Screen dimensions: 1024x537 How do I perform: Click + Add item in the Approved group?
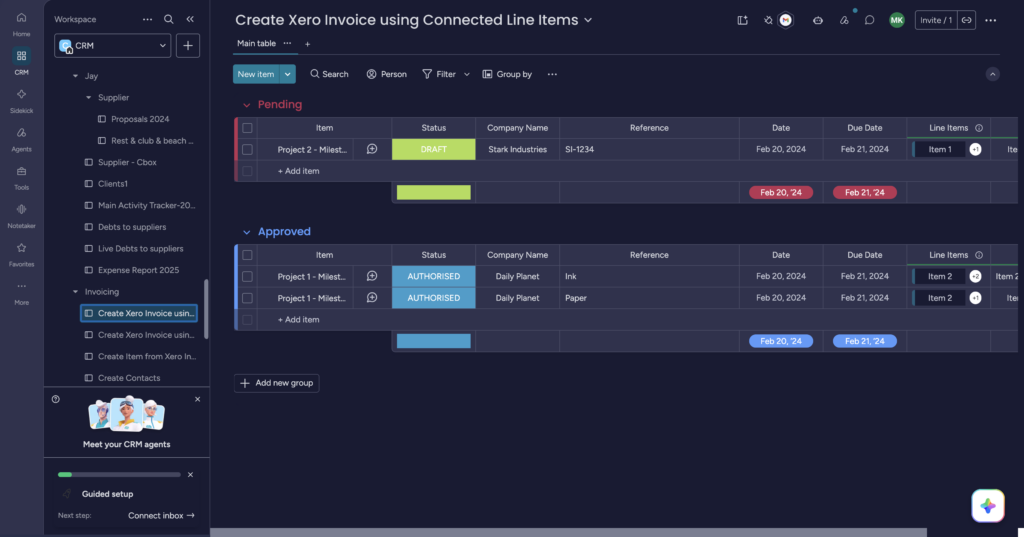pos(298,319)
